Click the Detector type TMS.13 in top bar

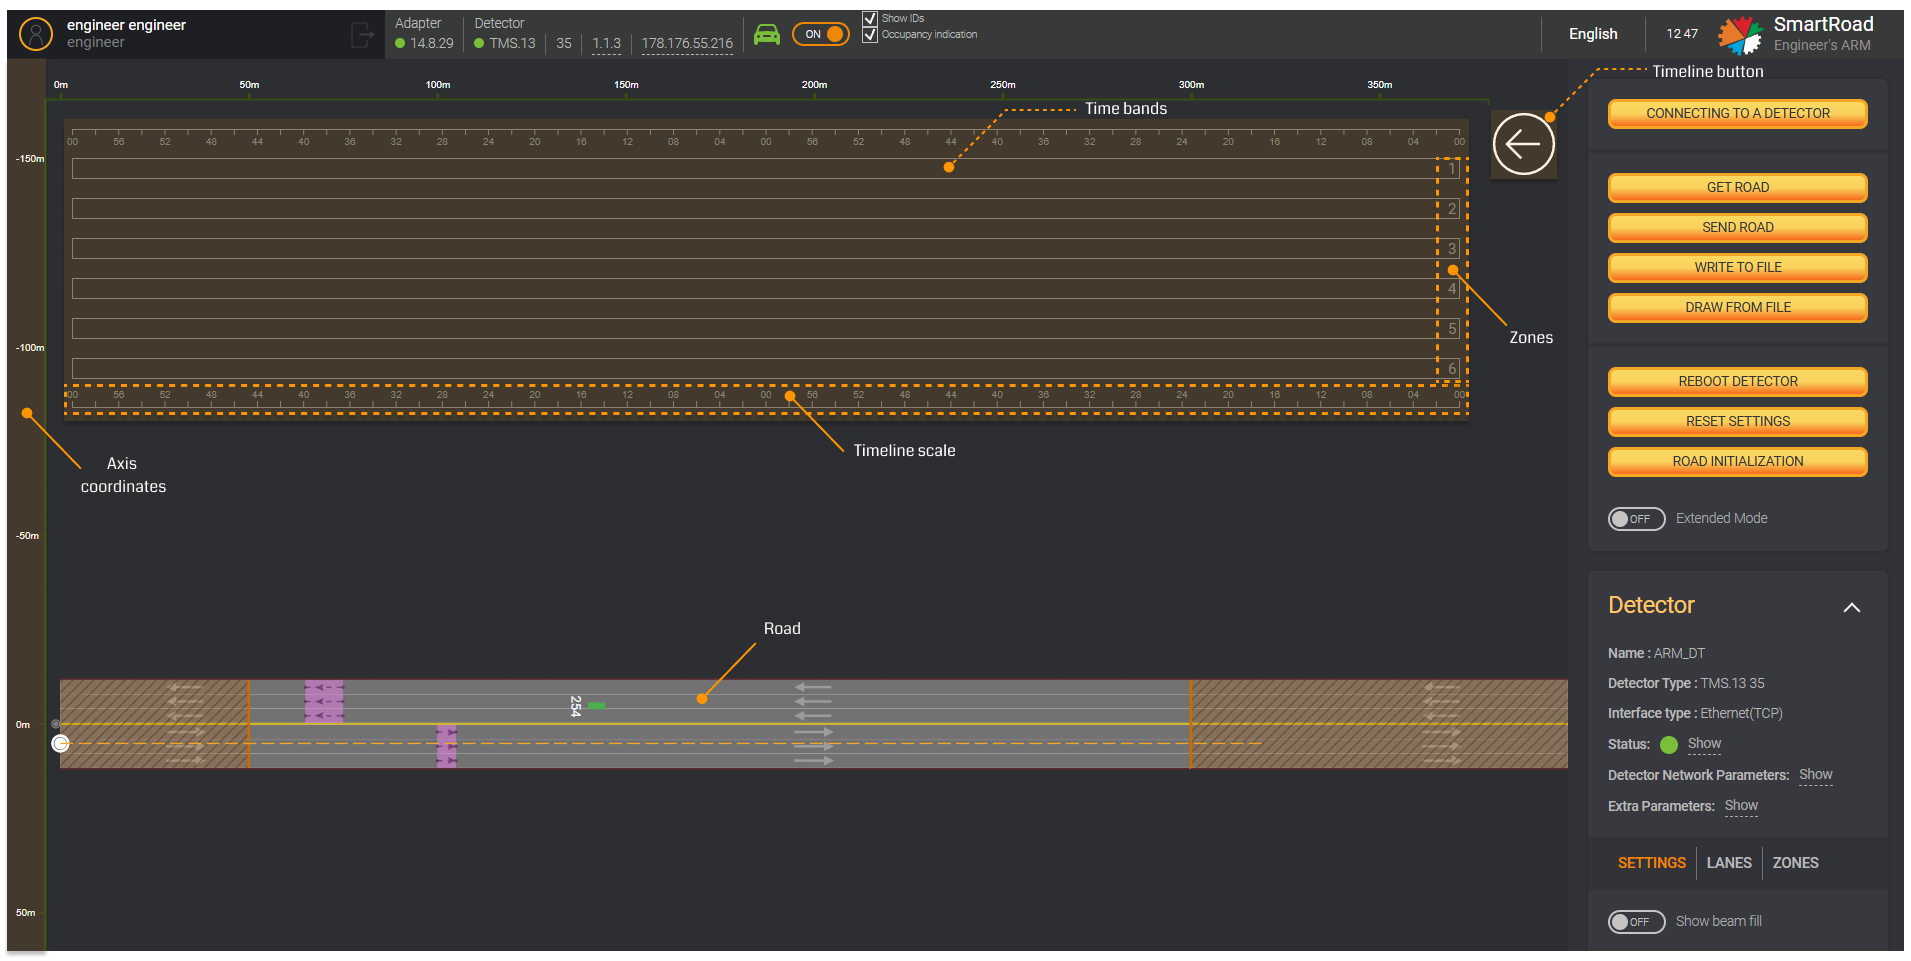click(x=512, y=44)
